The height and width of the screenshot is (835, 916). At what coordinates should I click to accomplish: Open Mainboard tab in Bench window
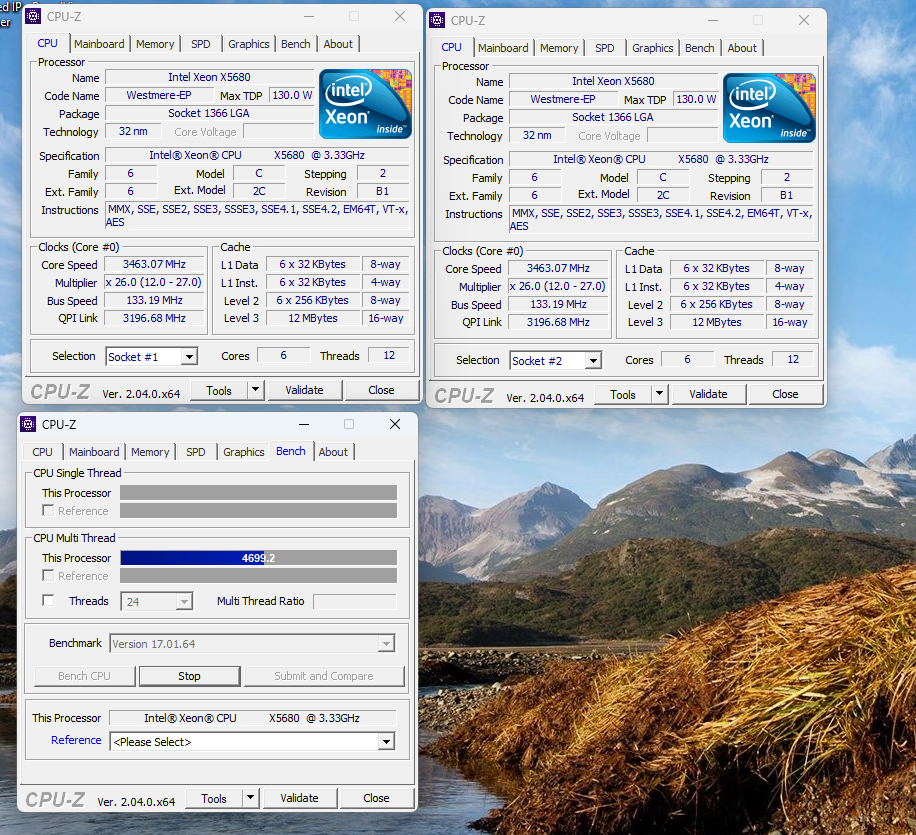94,452
